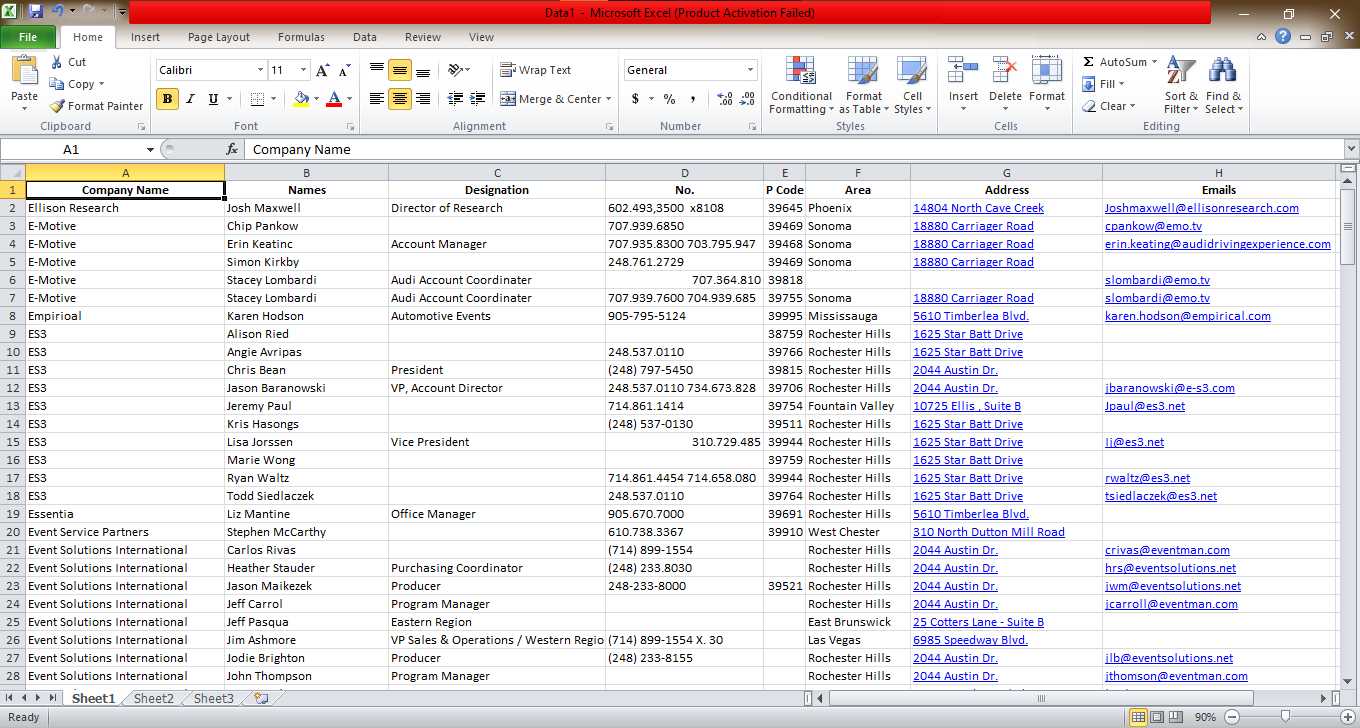Open karen.hodson@empirical.com email link
The height and width of the screenshot is (728, 1360).
coord(1187,316)
